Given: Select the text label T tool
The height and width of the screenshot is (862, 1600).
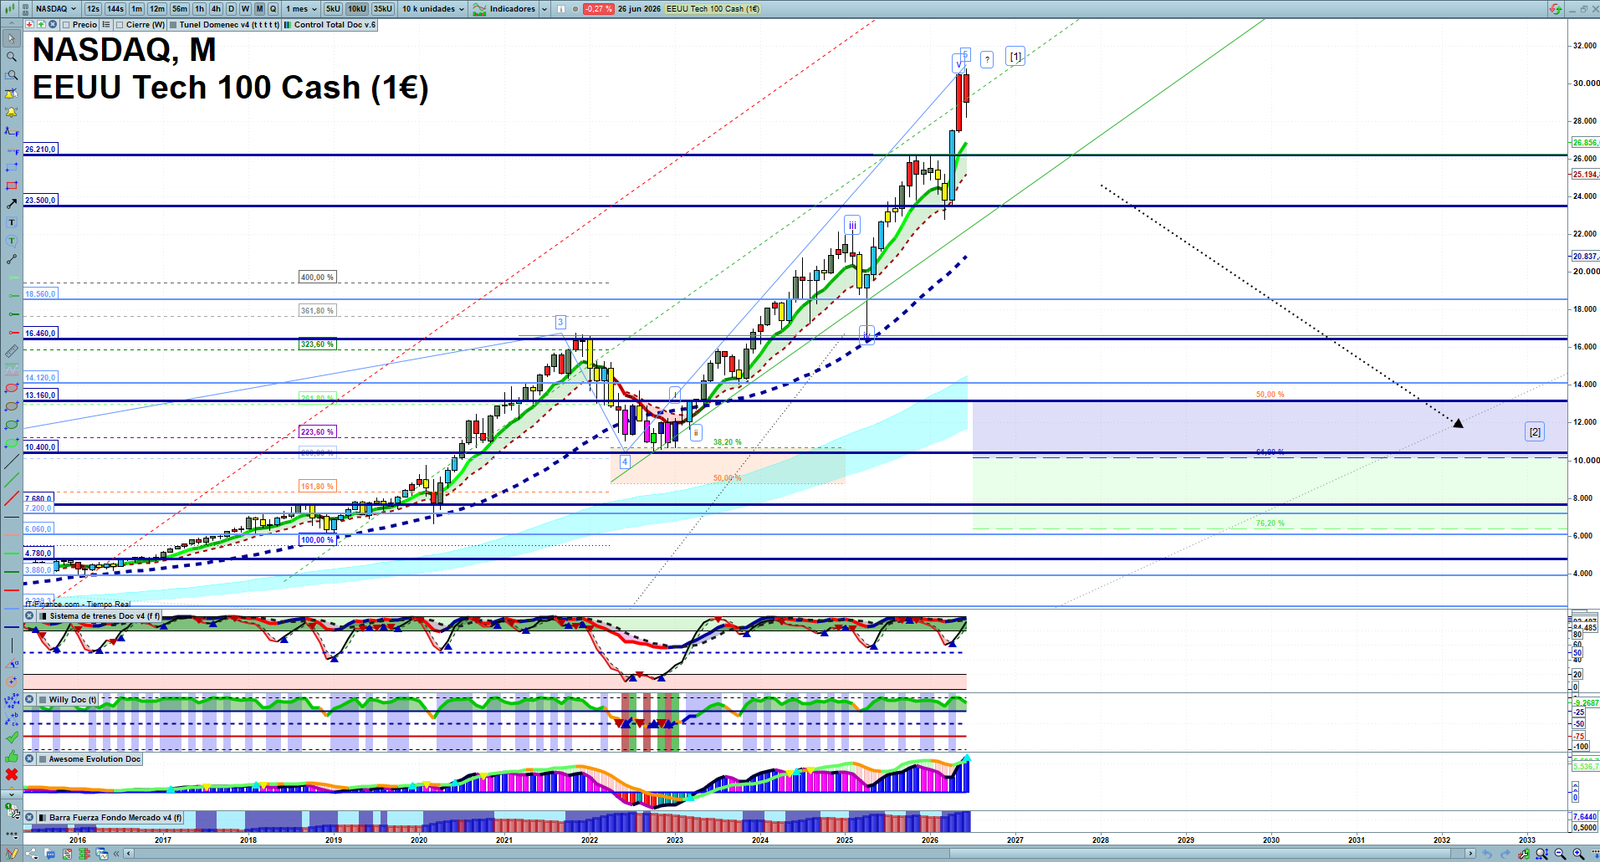Looking at the screenshot, I should point(11,223).
